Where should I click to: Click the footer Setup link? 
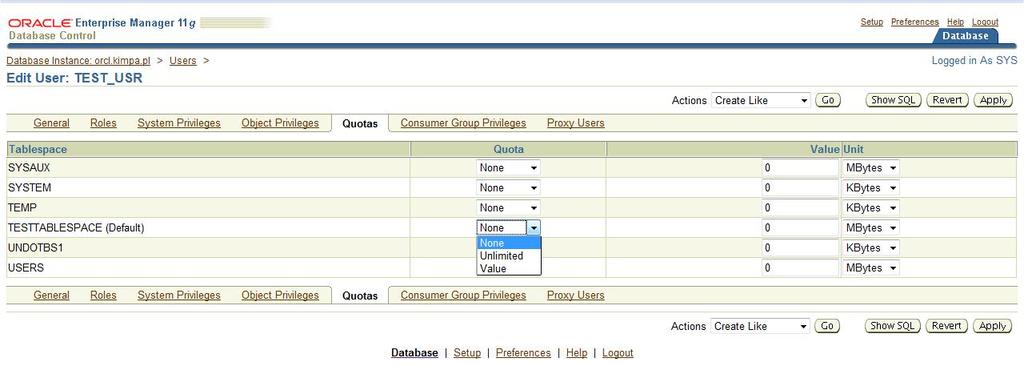[467, 353]
